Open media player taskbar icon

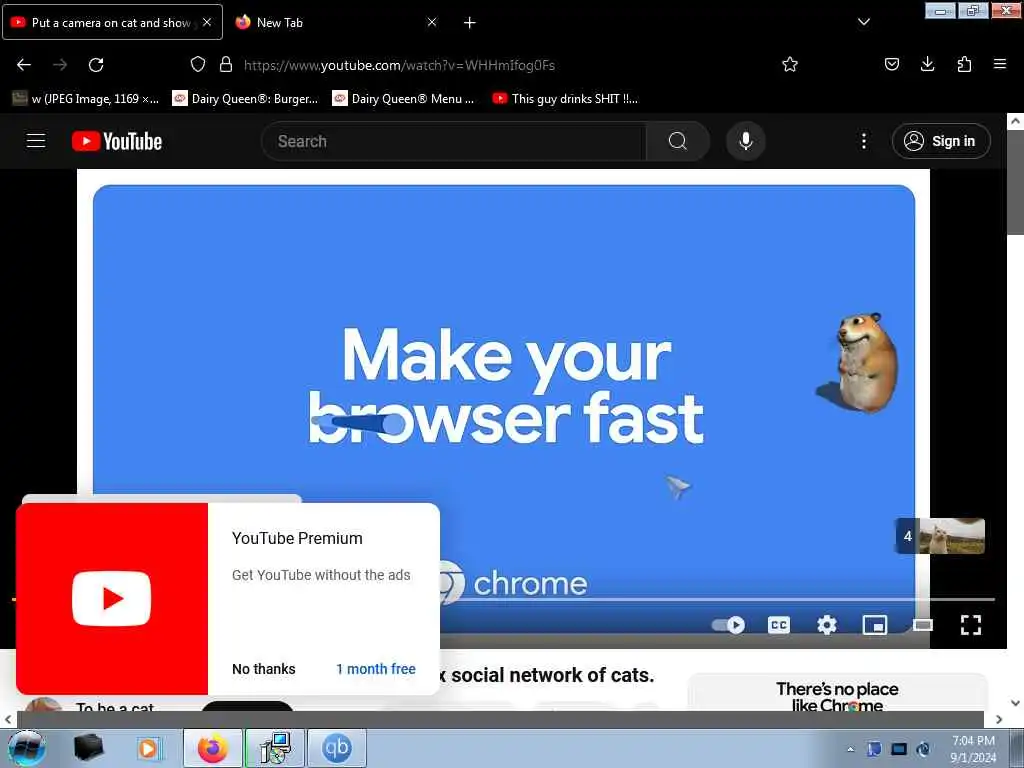149,748
